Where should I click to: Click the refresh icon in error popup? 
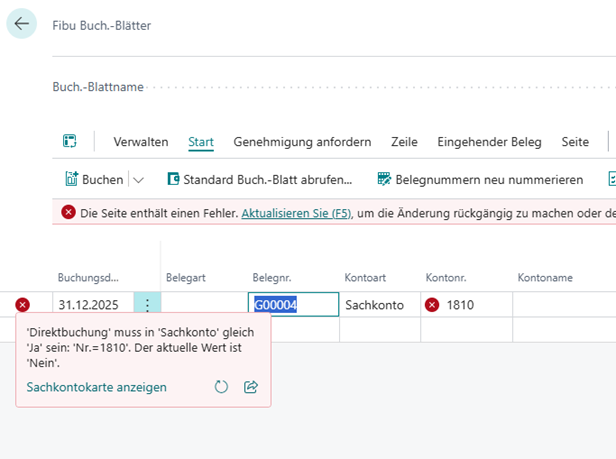point(221,387)
